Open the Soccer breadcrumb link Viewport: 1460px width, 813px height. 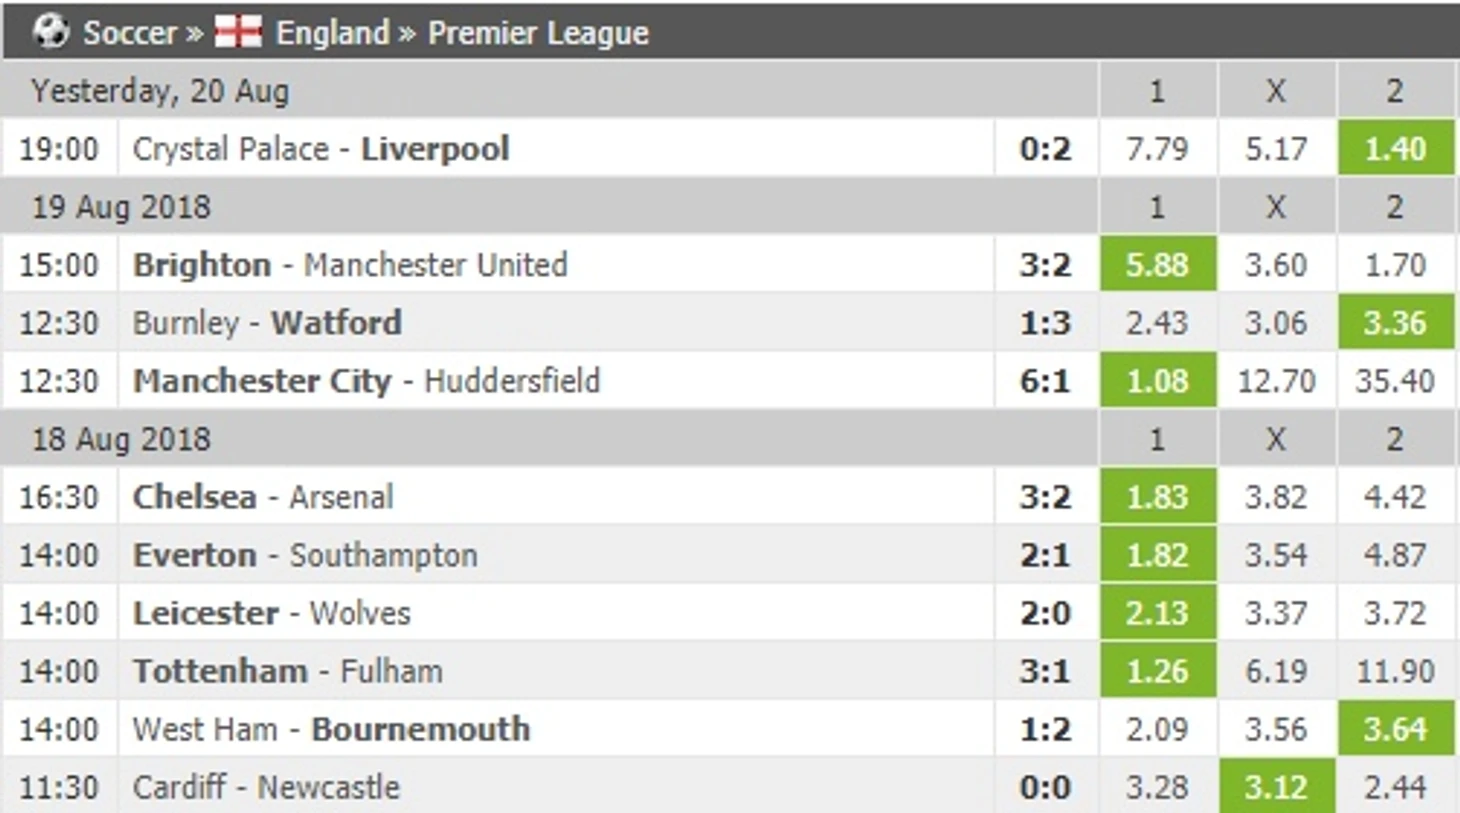click(129, 33)
